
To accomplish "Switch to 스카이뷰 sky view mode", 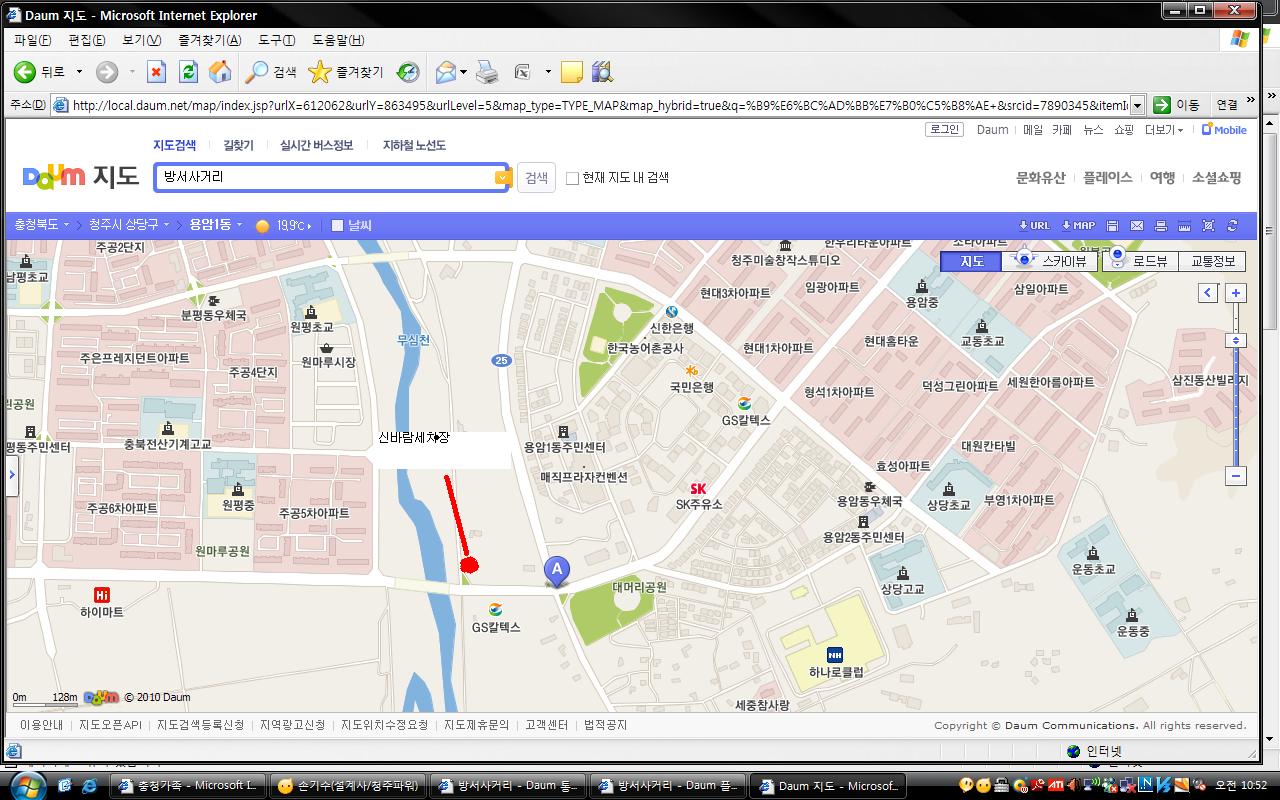I will (x=1050, y=261).
